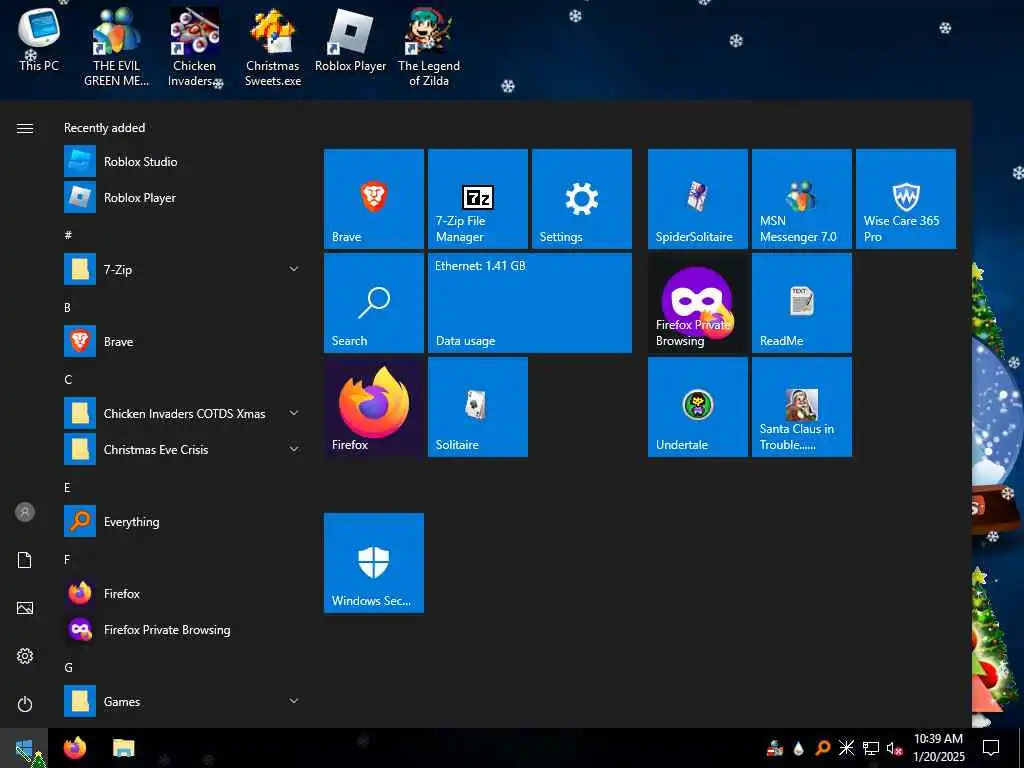Select Christmas Sweets.exe desktop icon
Image resolution: width=1024 pixels, height=768 pixels.
273,47
